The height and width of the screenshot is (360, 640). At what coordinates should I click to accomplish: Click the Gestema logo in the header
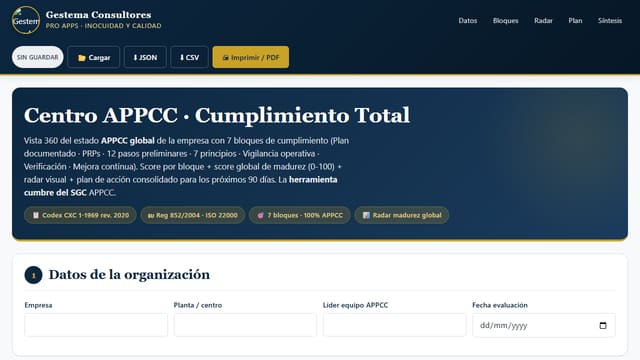[x=26, y=20]
